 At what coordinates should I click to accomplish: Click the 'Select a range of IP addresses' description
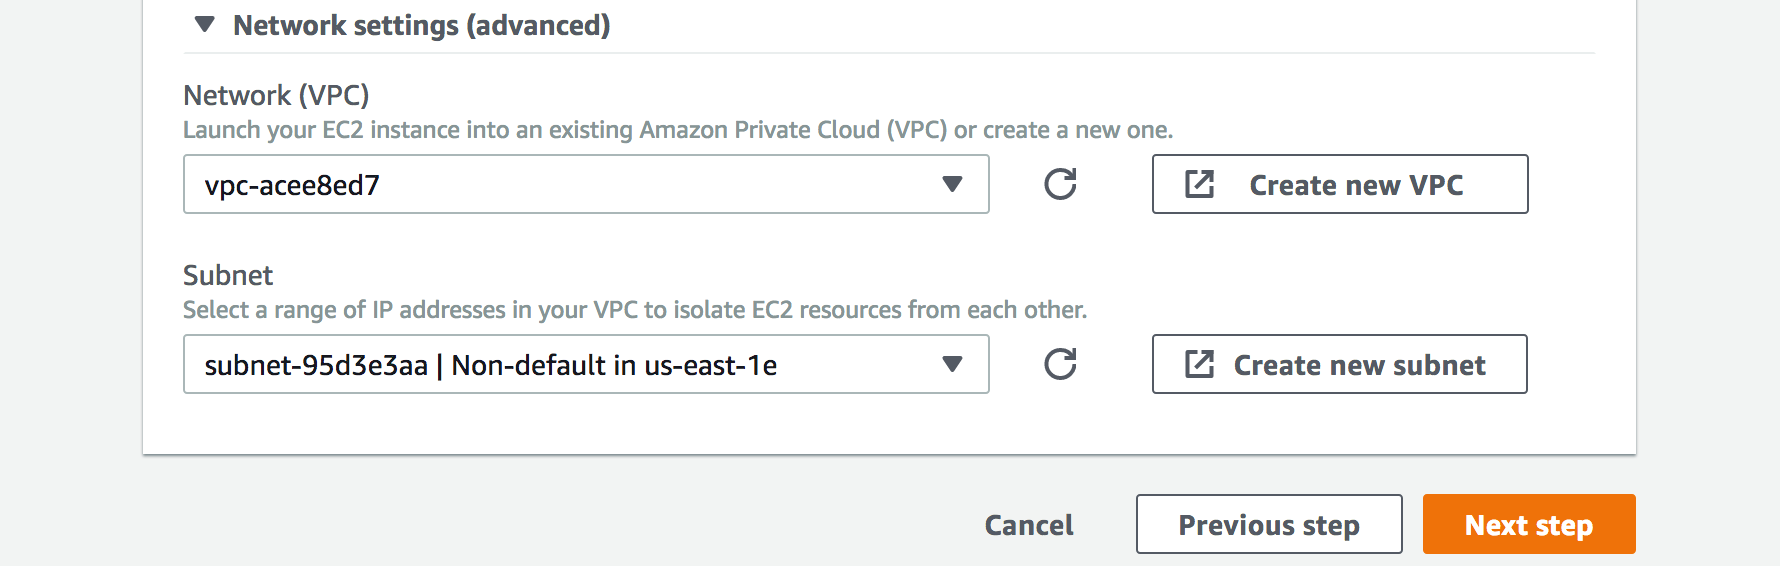(x=634, y=311)
